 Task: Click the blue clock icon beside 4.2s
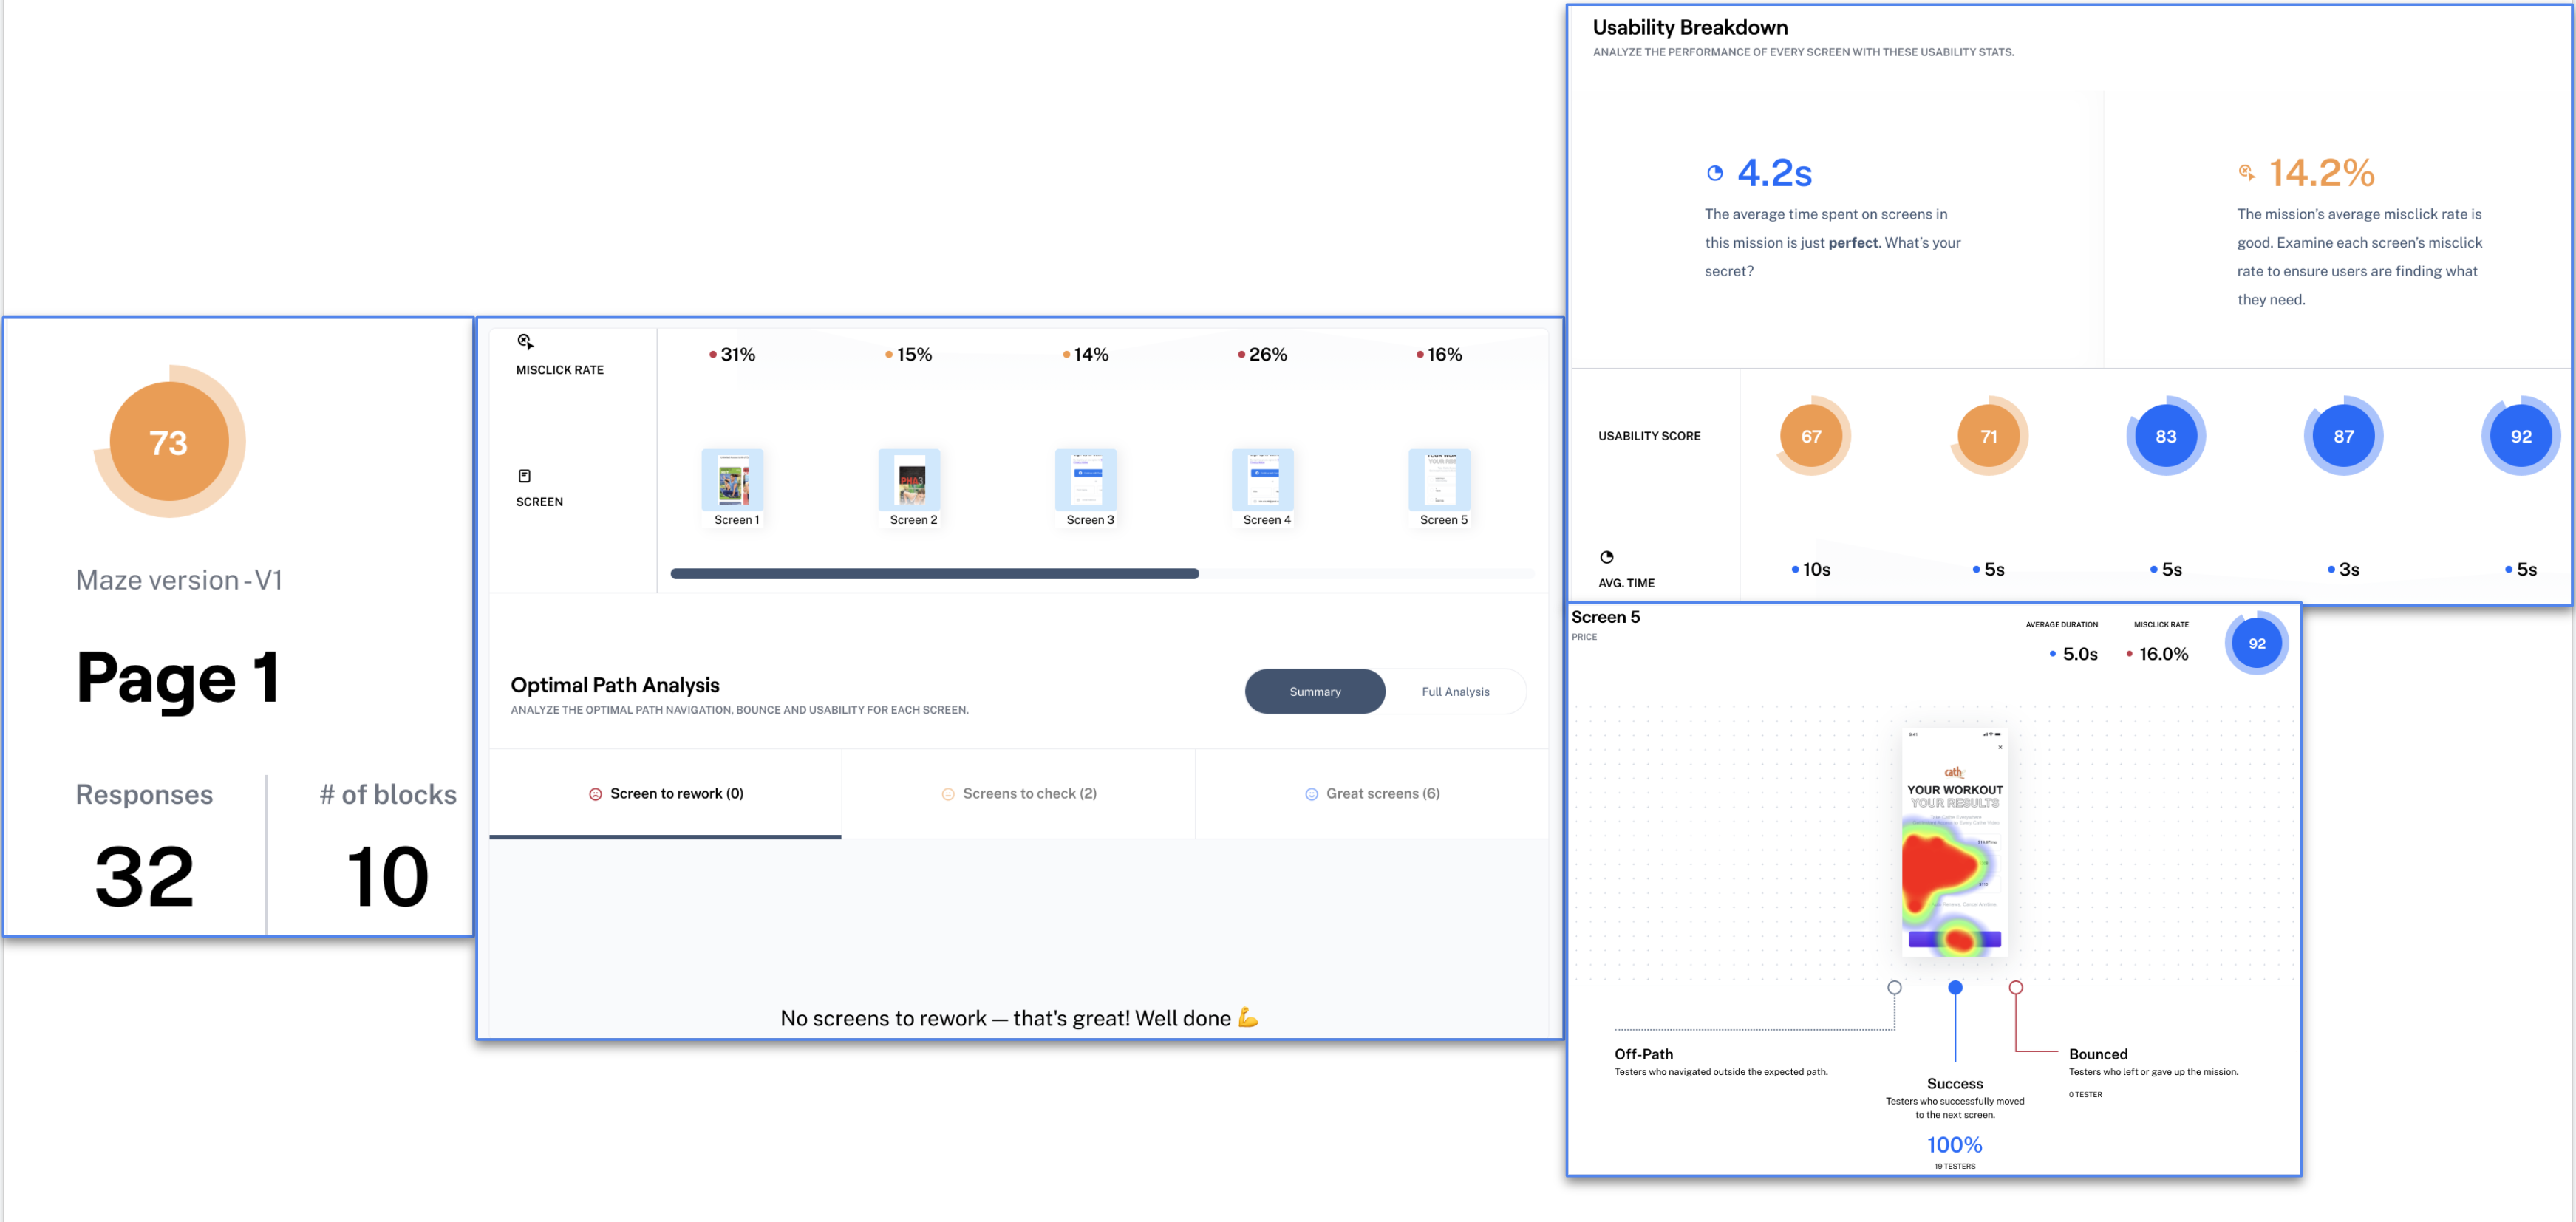tap(1714, 173)
